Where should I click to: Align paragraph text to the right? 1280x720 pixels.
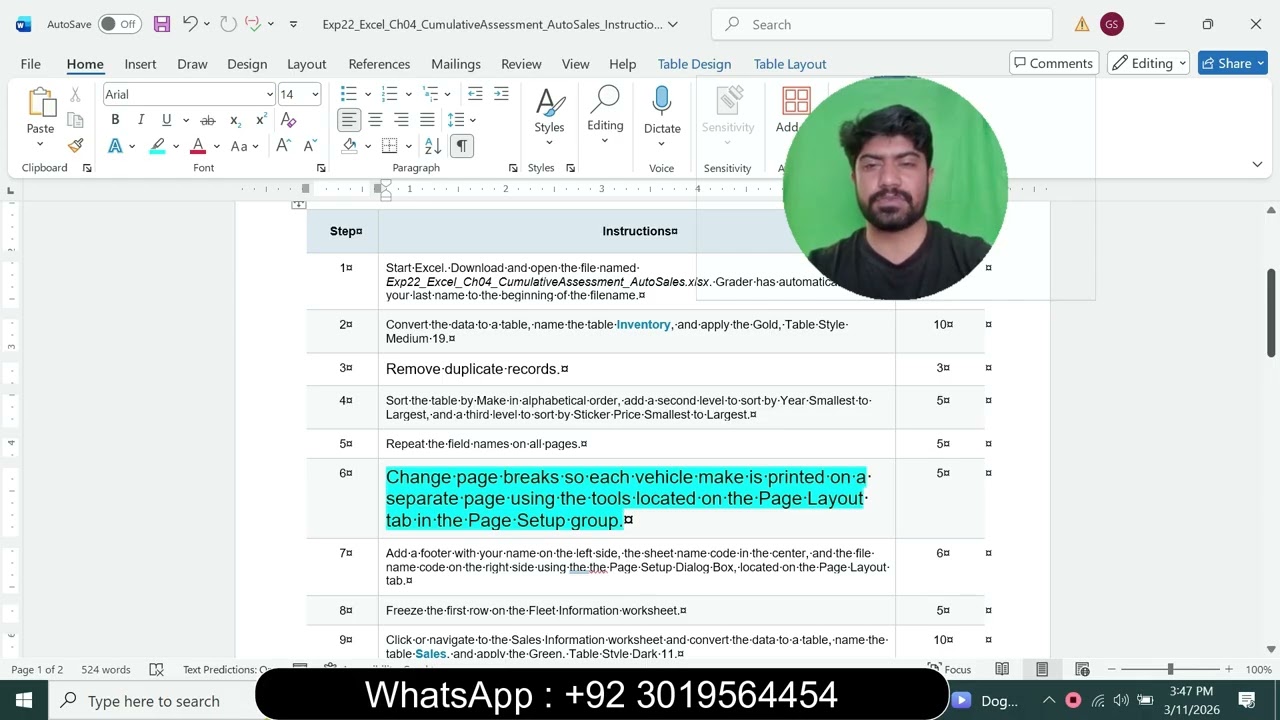click(401, 120)
